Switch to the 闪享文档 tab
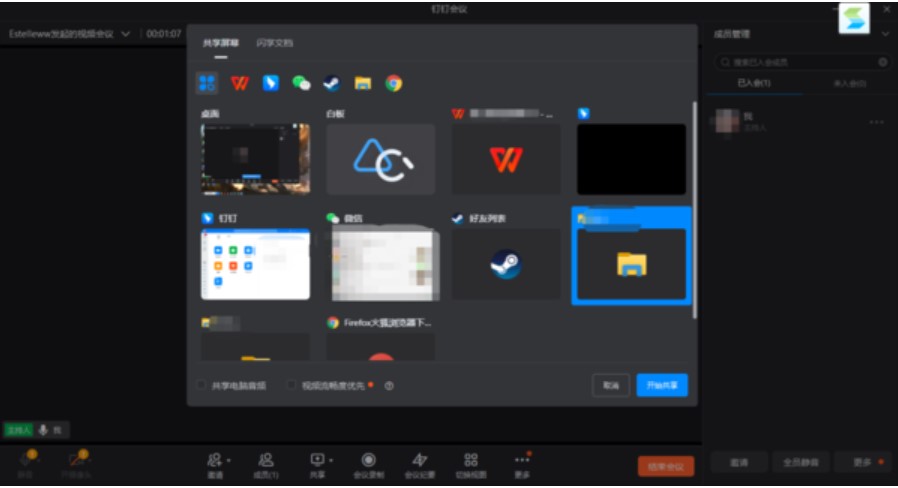 click(x=275, y=43)
